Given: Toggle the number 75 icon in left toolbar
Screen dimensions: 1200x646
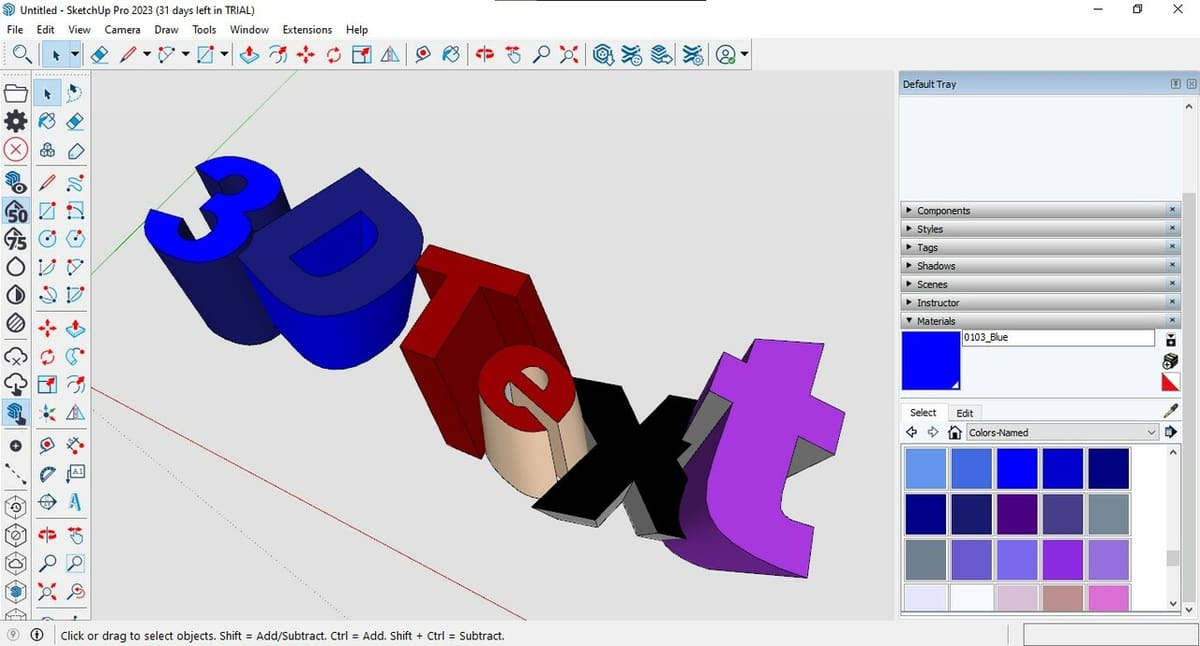Looking at the screenshot, I should (x=16, y=239).
